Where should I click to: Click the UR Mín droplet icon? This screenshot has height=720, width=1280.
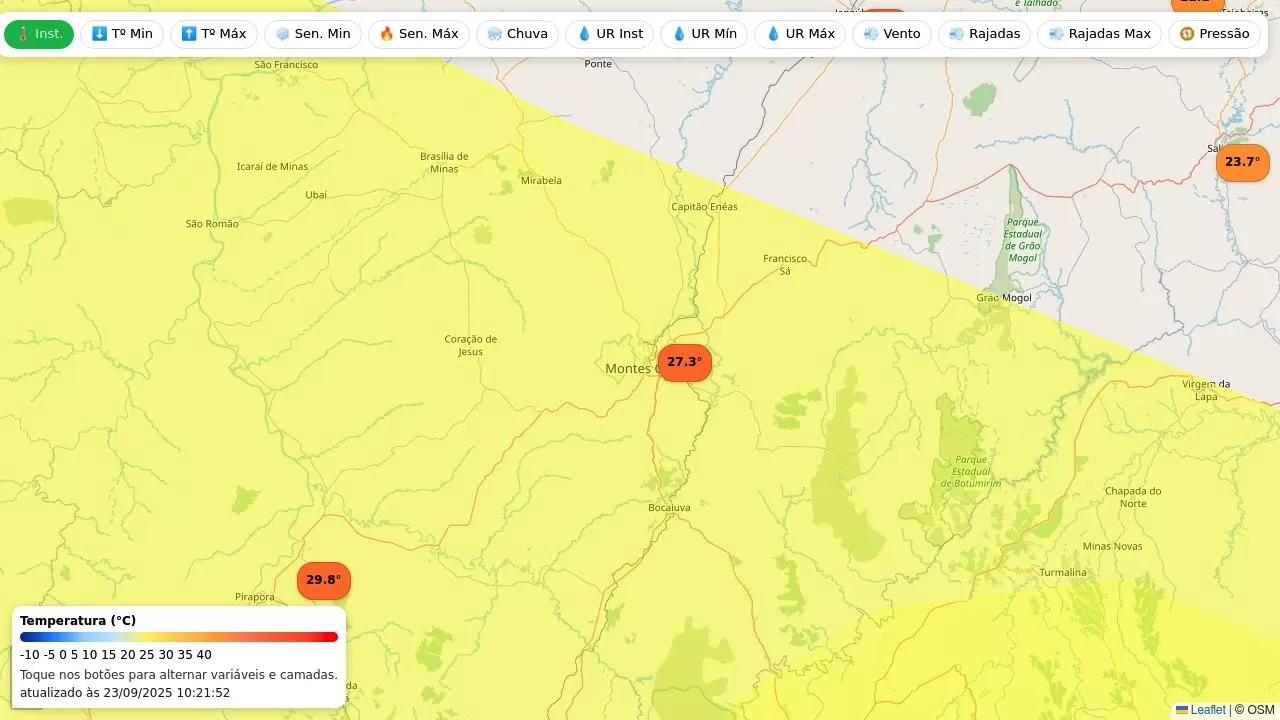(x=679, y=34)
